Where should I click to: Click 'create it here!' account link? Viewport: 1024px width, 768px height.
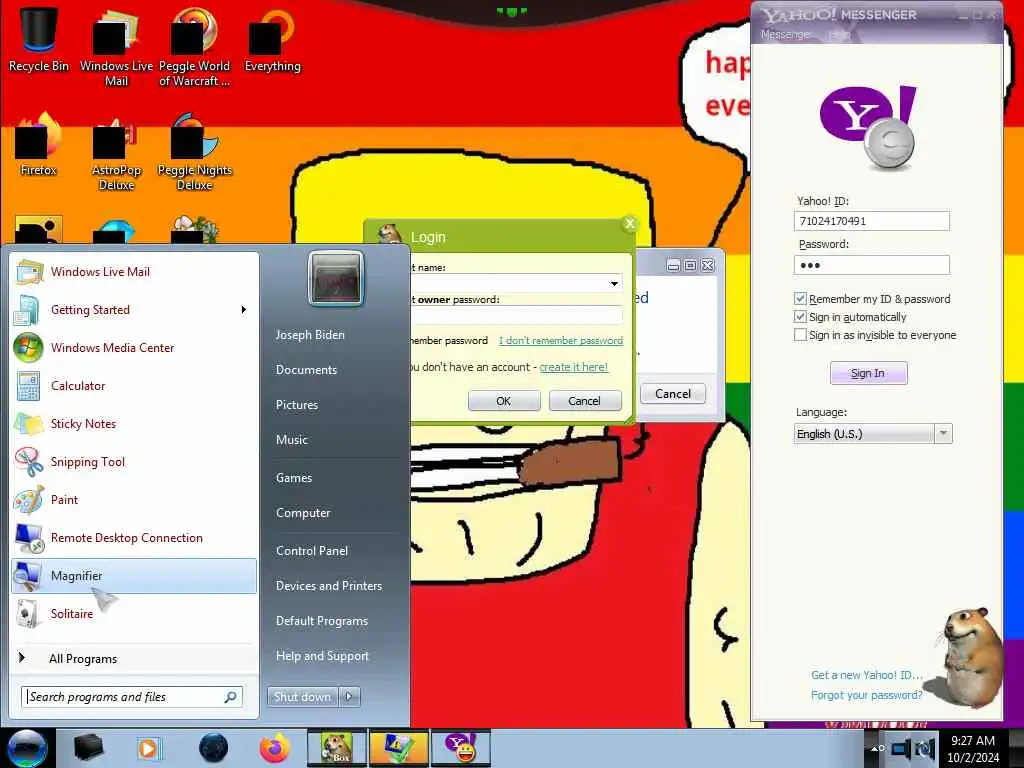pos(573,367)
